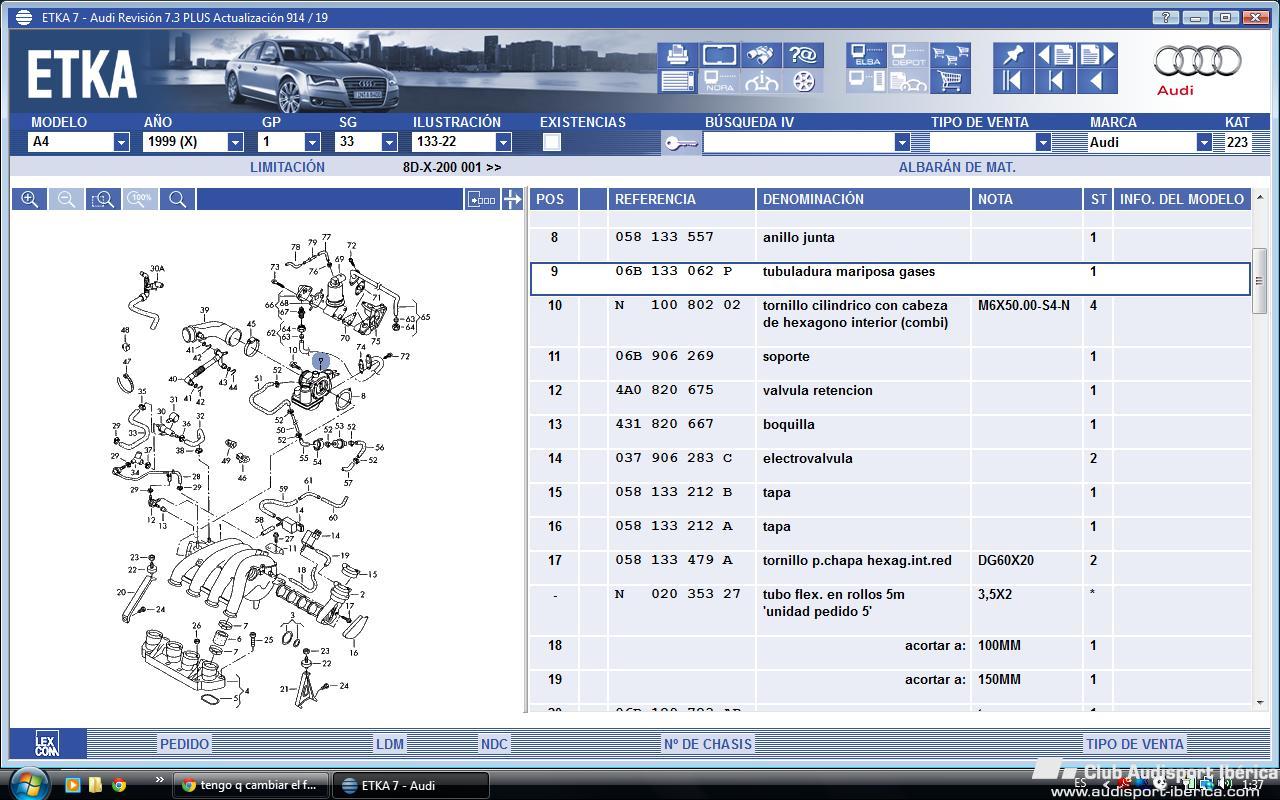This screenshot has height=800, width=1280.
Task: Click the KAT 223 field
Action: pyautogui.click(x=1238, y=142)
